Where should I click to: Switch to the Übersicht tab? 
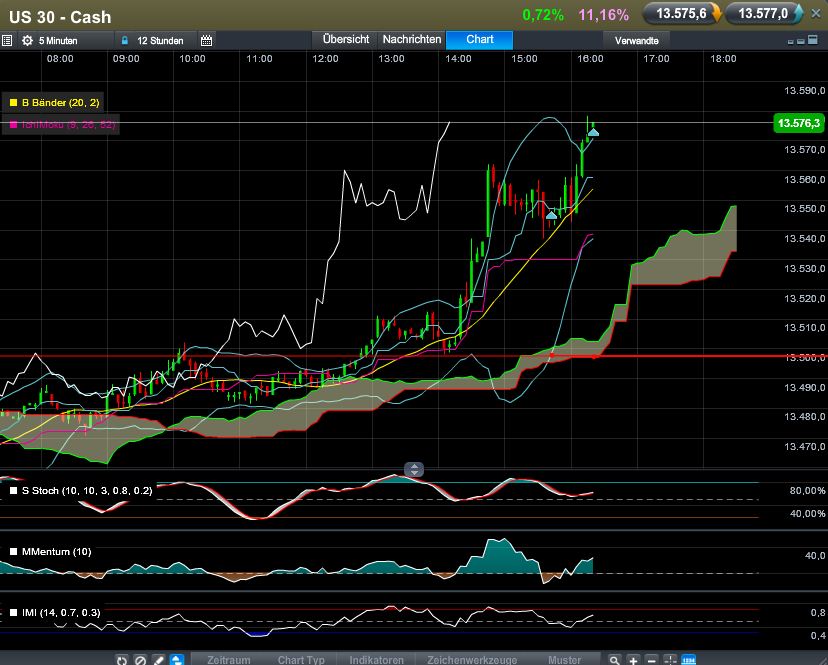346,40
